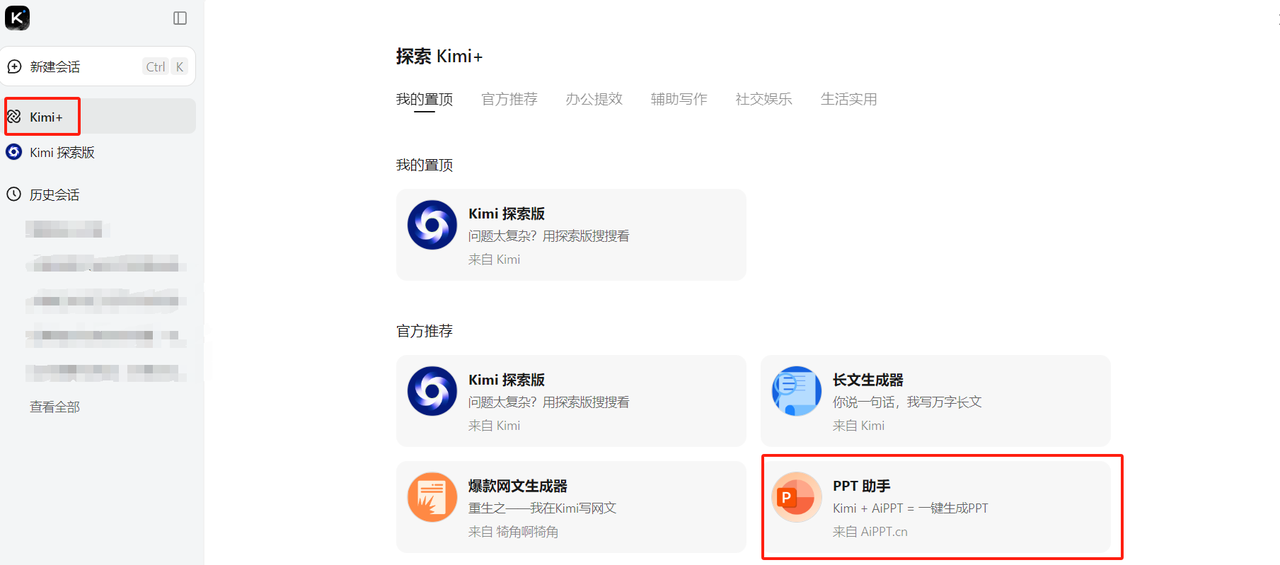The image size is (1280, 565).
Task: Click Kimi 探索版 icon under 官方推荐
Action: [432, 391]
